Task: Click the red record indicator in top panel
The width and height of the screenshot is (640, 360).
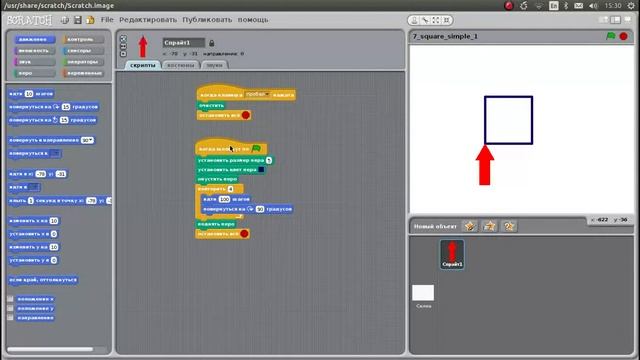Action: (509, 6)
